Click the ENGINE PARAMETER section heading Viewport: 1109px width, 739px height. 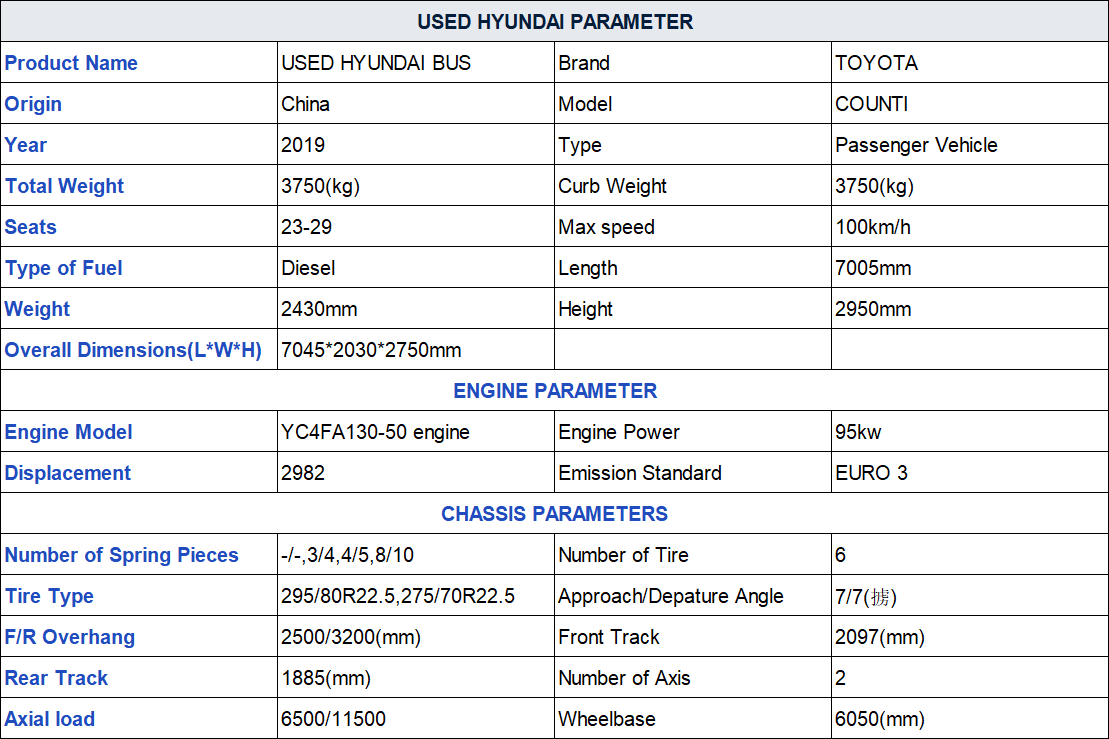[x=554, y=391]
